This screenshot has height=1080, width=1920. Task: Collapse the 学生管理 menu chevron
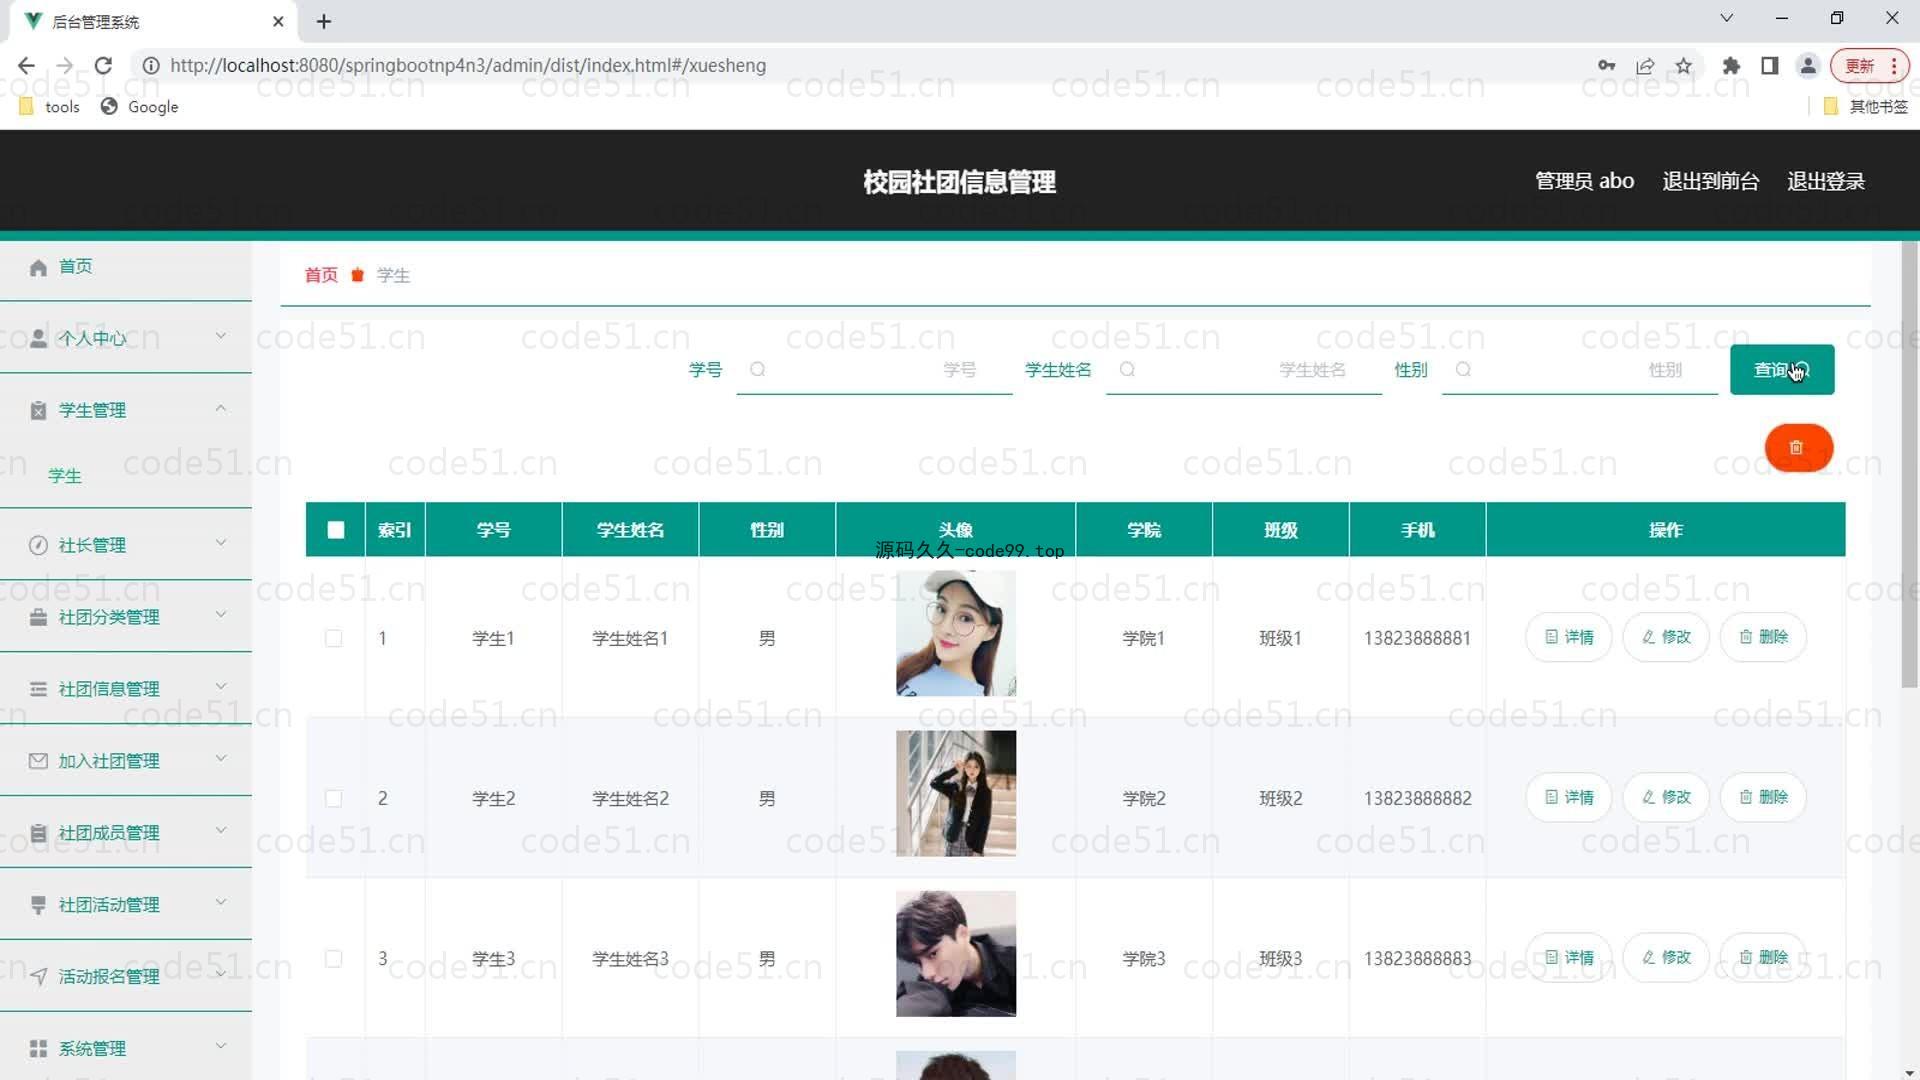coord(221,408)
